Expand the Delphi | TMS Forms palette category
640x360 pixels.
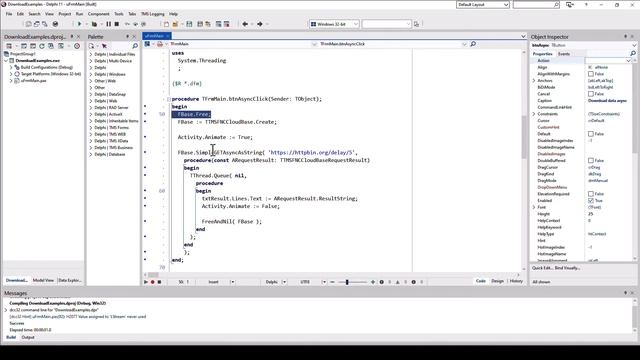(91, 127)
